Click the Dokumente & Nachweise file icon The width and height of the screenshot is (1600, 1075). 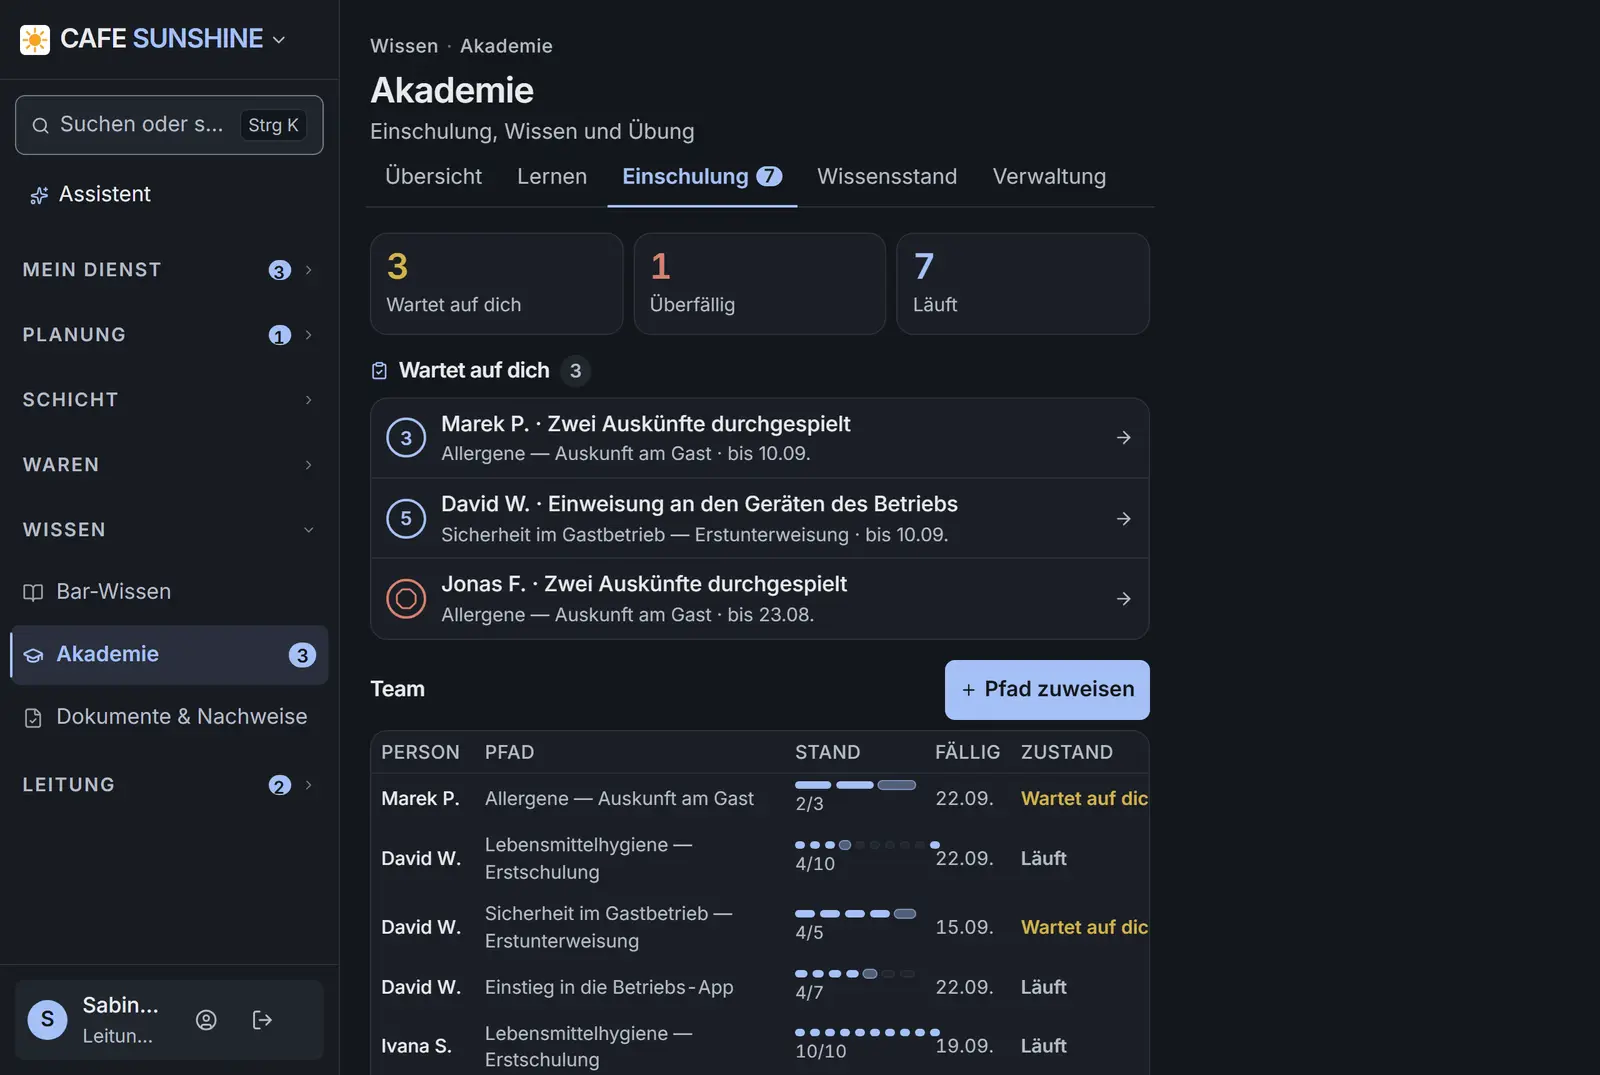point(33,717)
